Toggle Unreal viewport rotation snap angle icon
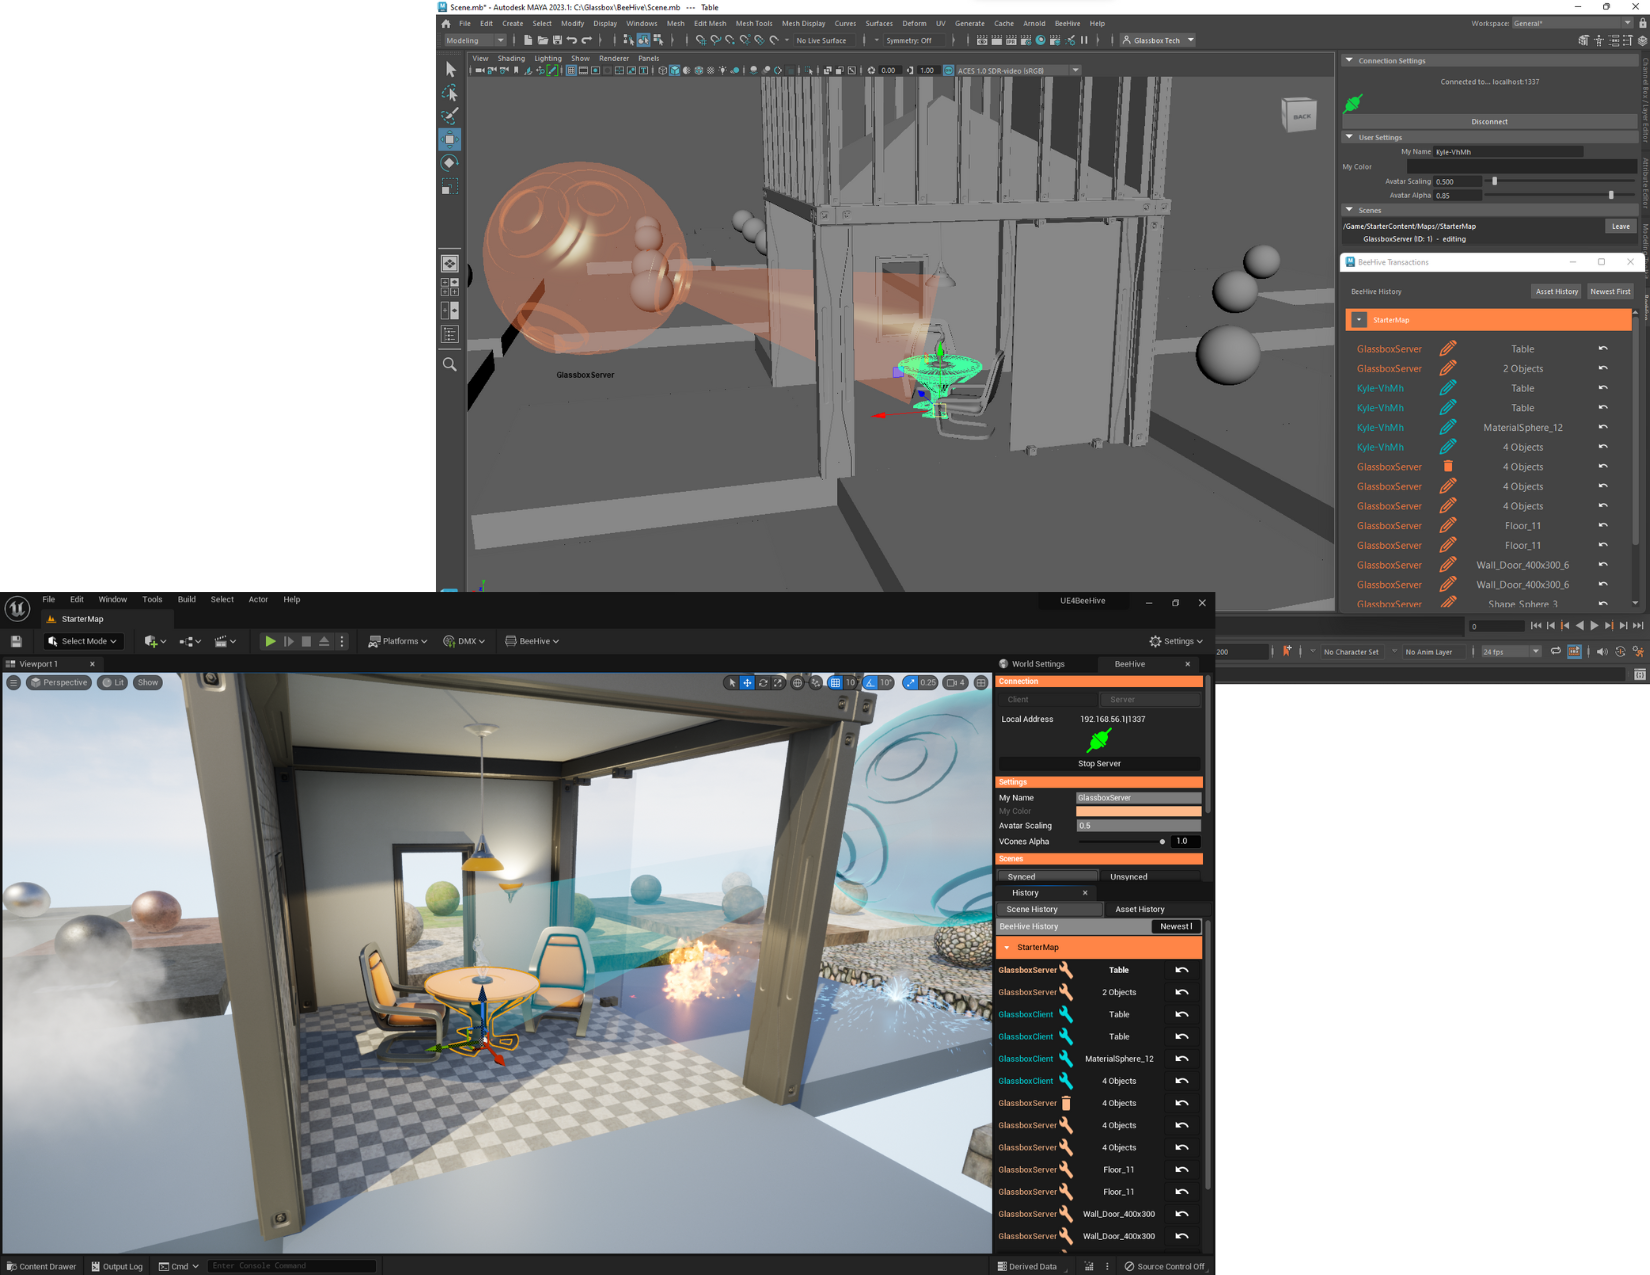 click(x=871, y=682)
